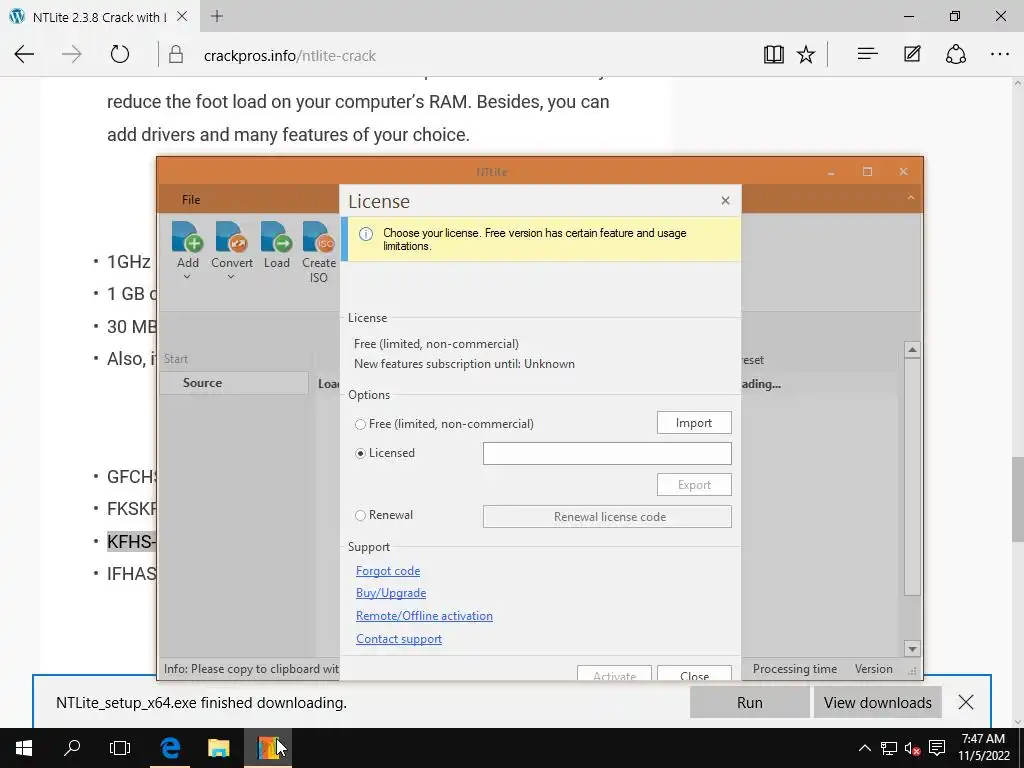Dismiss the download notification bar

[965, 703]
